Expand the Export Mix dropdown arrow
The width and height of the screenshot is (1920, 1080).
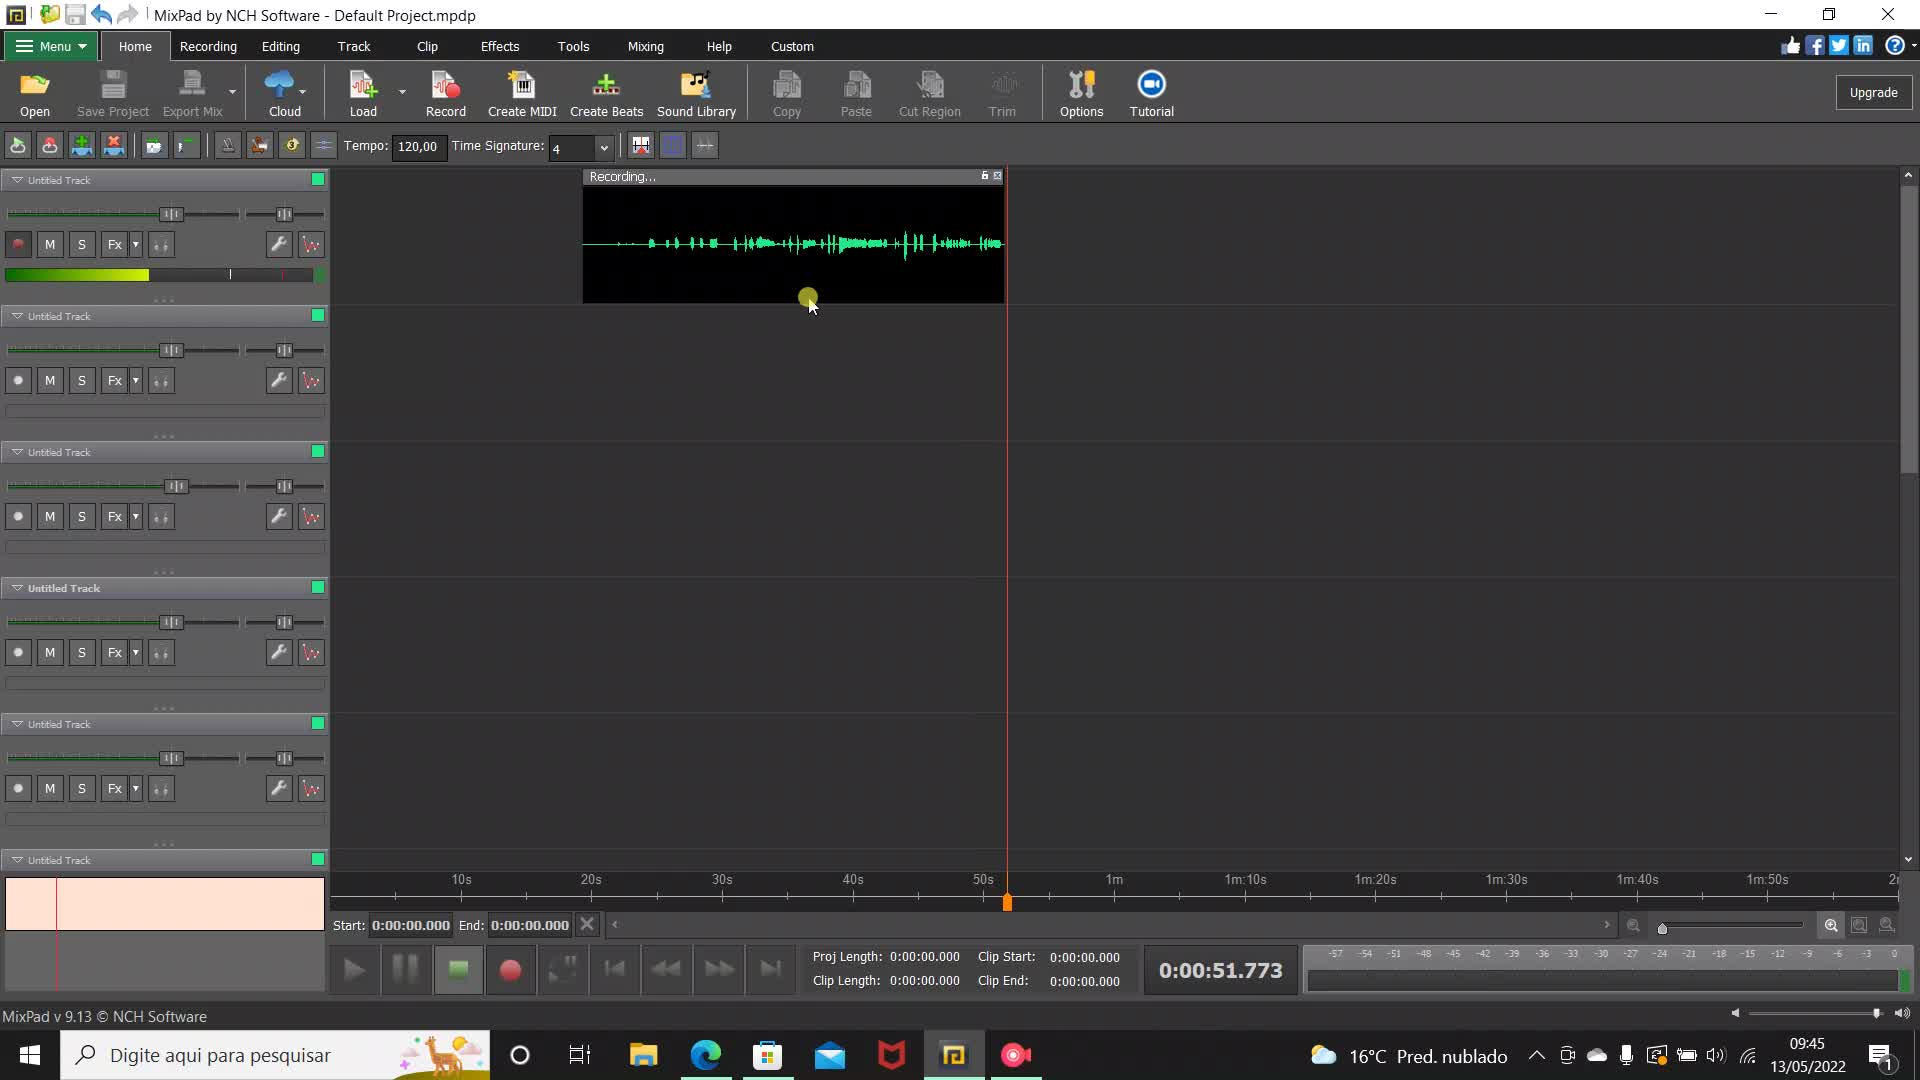coord(232,92)
